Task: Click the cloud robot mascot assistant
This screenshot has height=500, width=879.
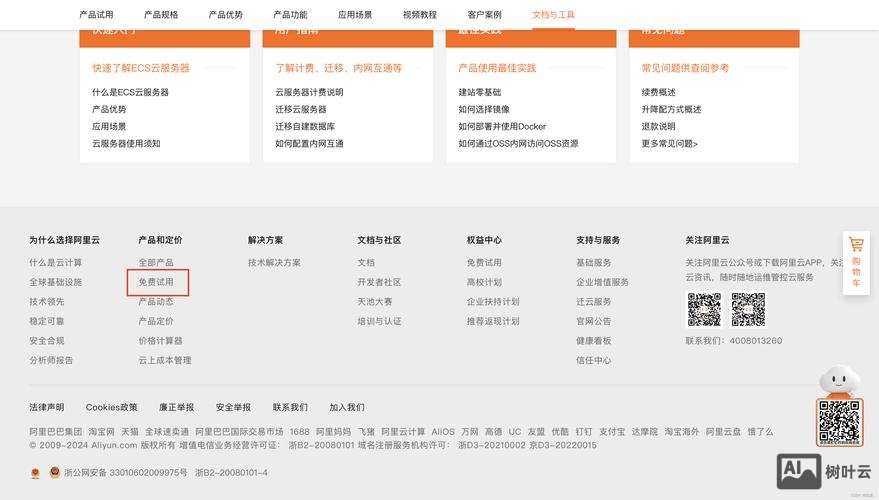Action: (x=839, y=381)
